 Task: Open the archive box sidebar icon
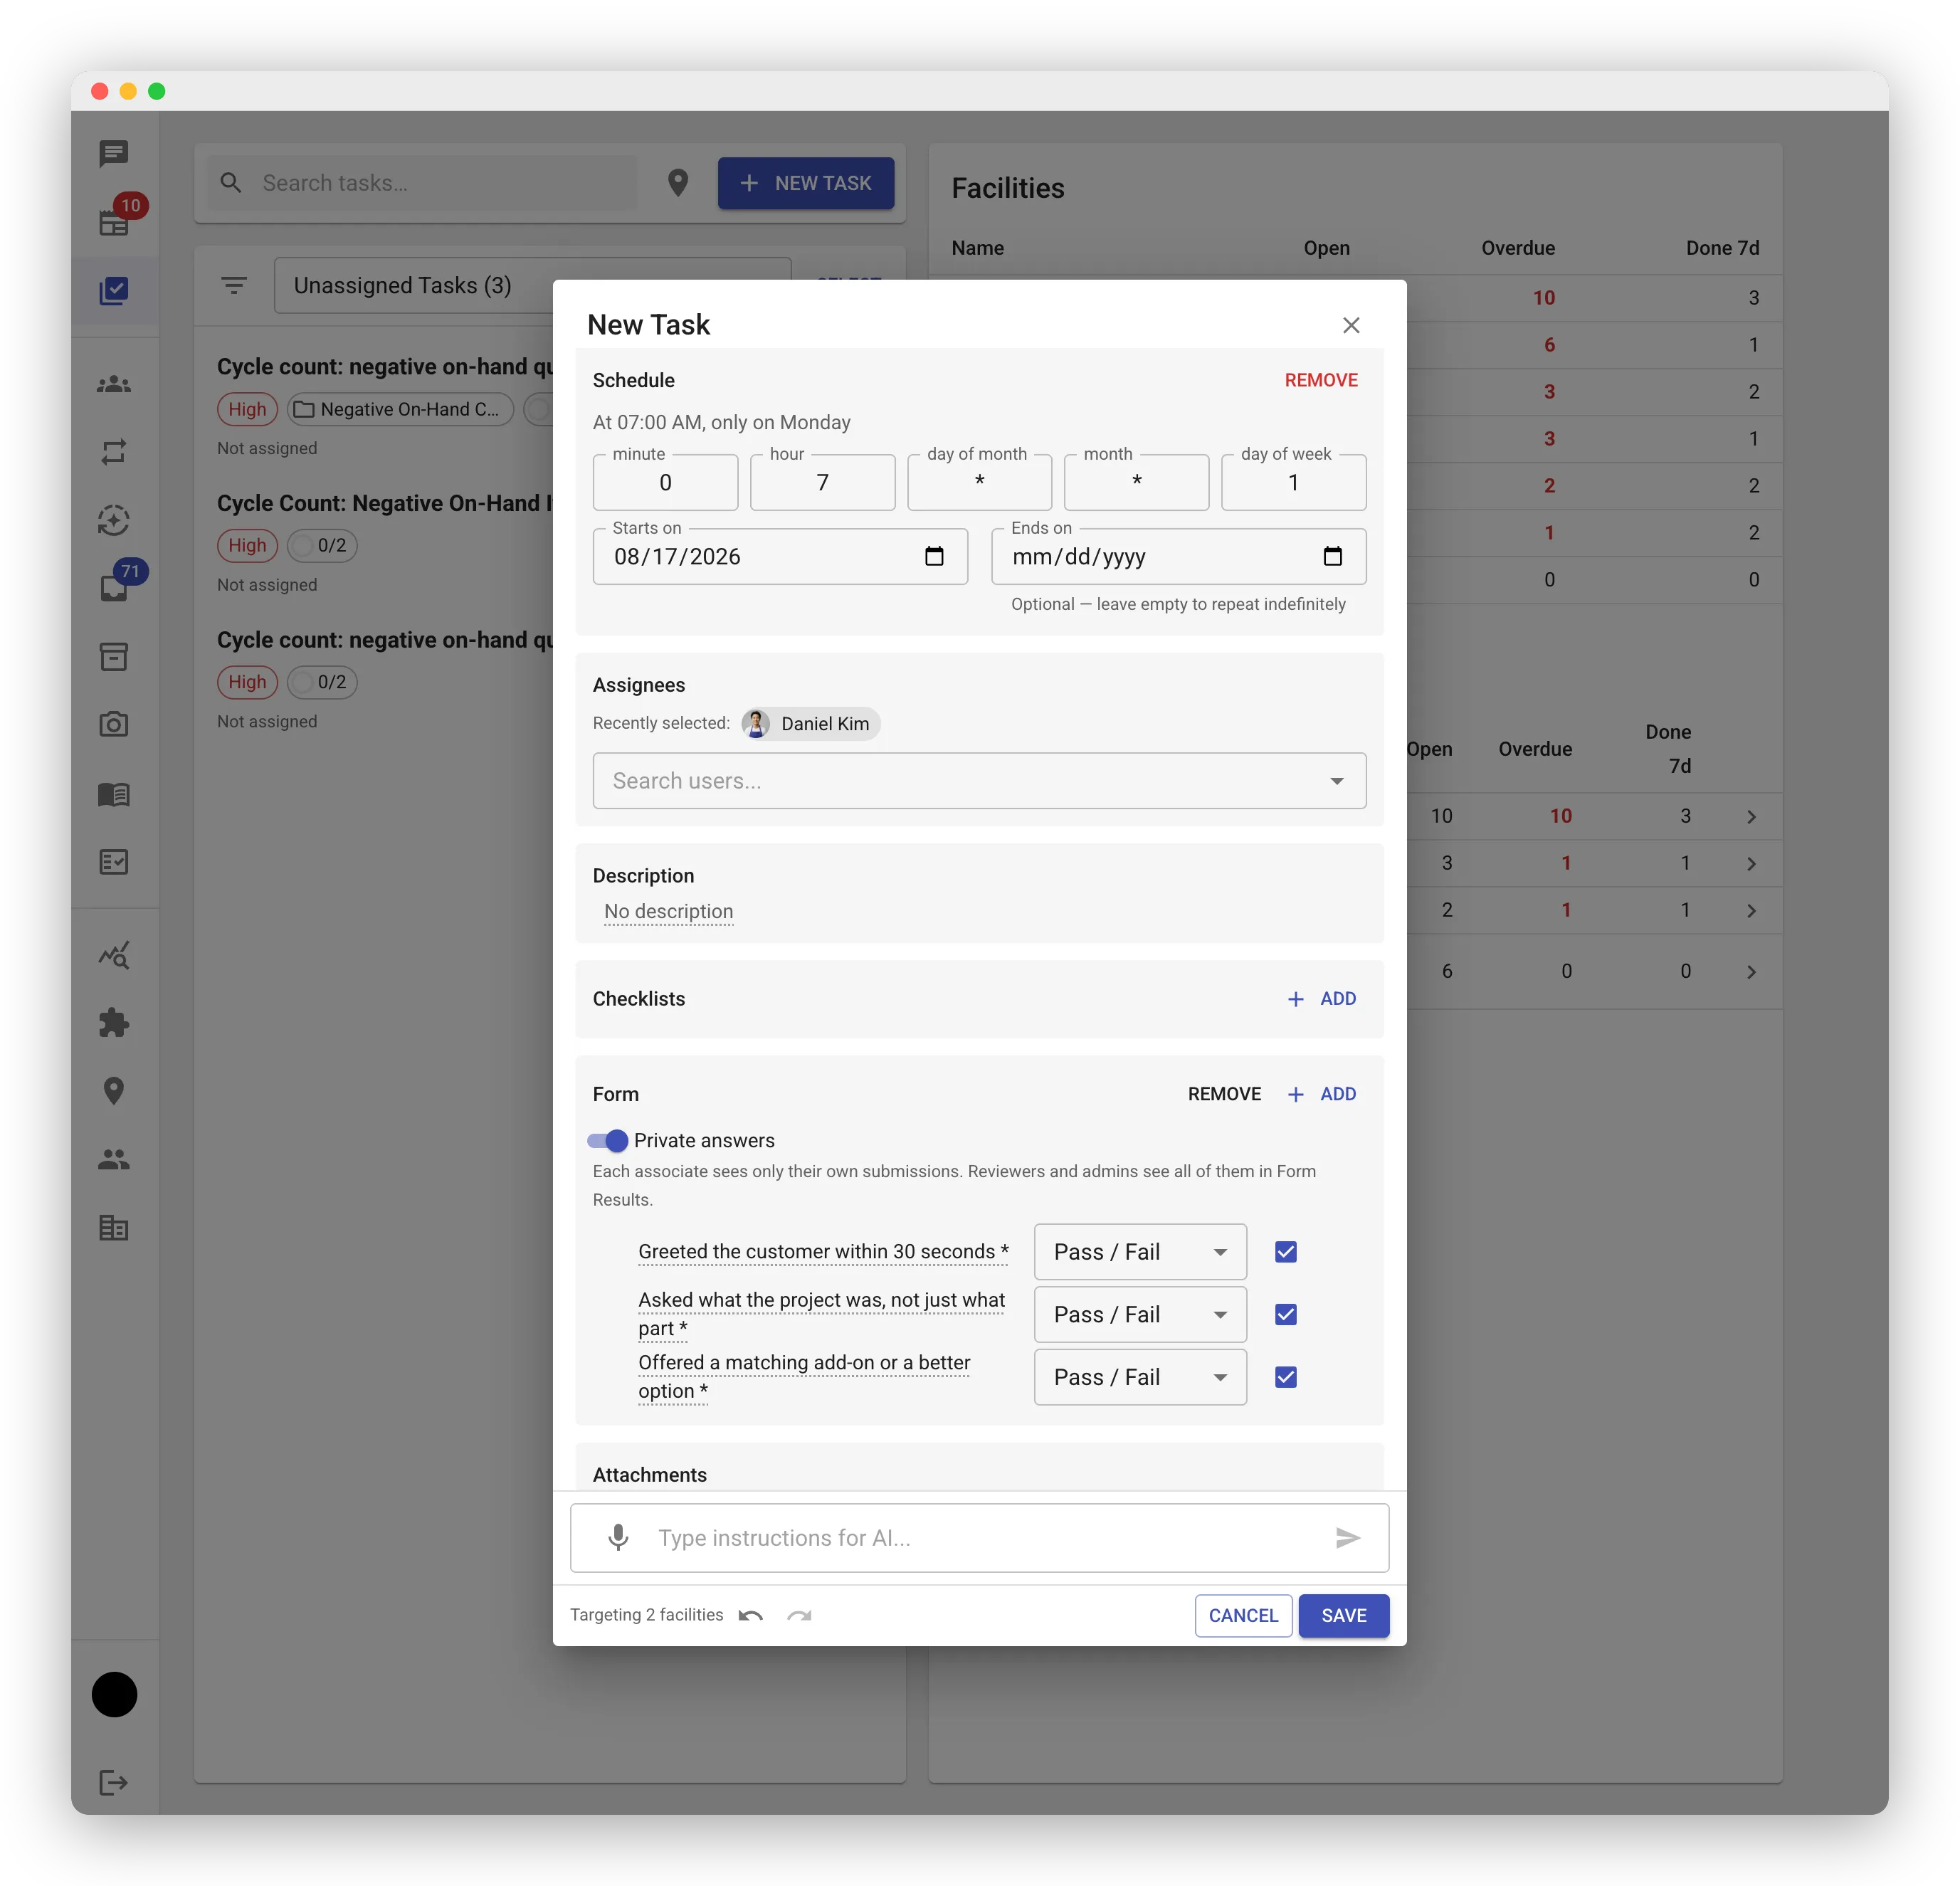[x=114, y=657]
